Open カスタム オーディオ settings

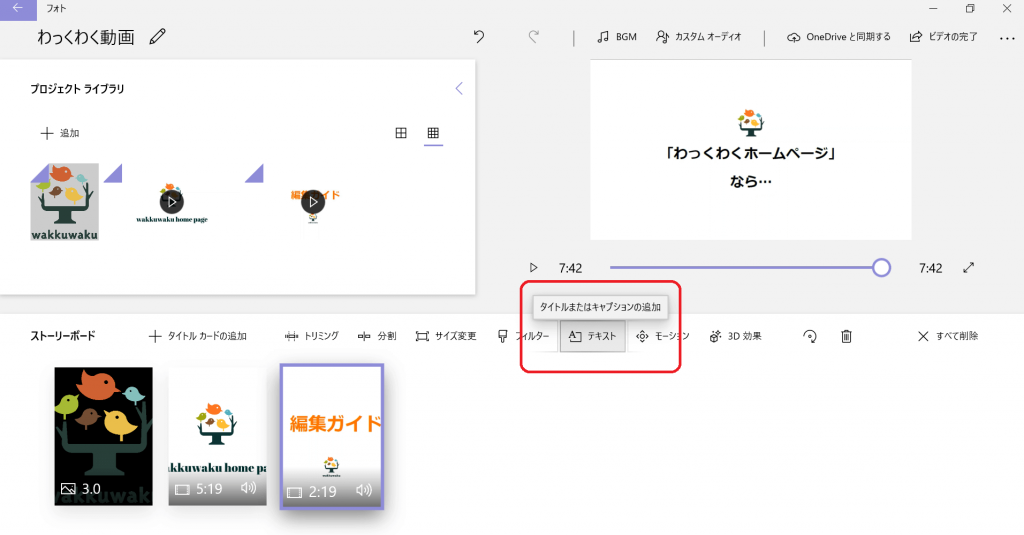[698, 37]
